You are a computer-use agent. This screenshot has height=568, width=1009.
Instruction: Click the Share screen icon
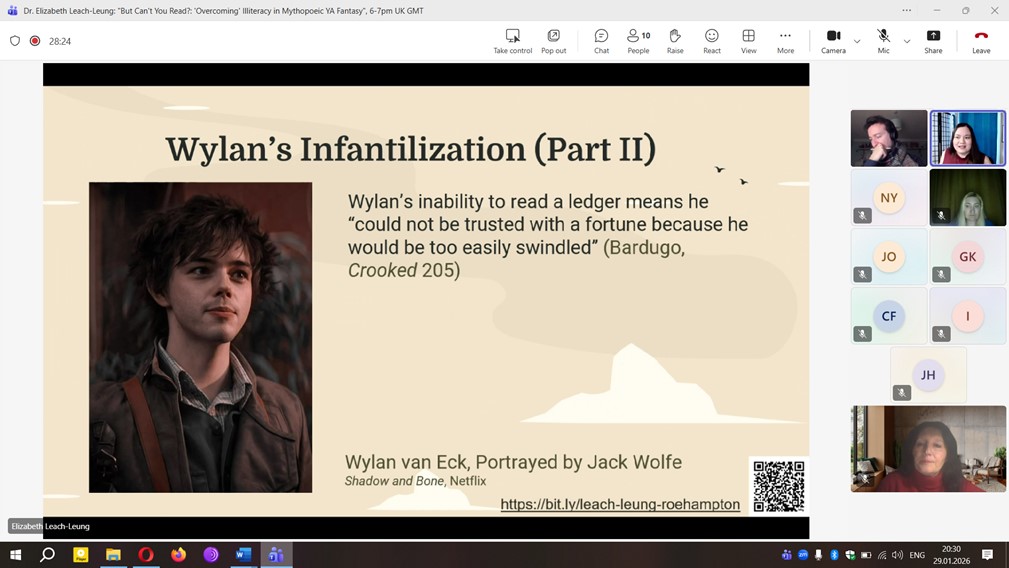pyautogui.click(x=933, y=41)
